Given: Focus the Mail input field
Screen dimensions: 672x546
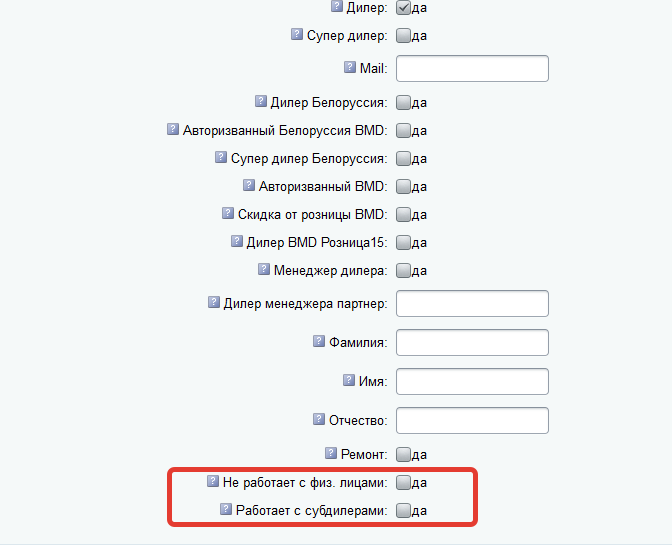Looking at the screenshot, I should [473, 68].
